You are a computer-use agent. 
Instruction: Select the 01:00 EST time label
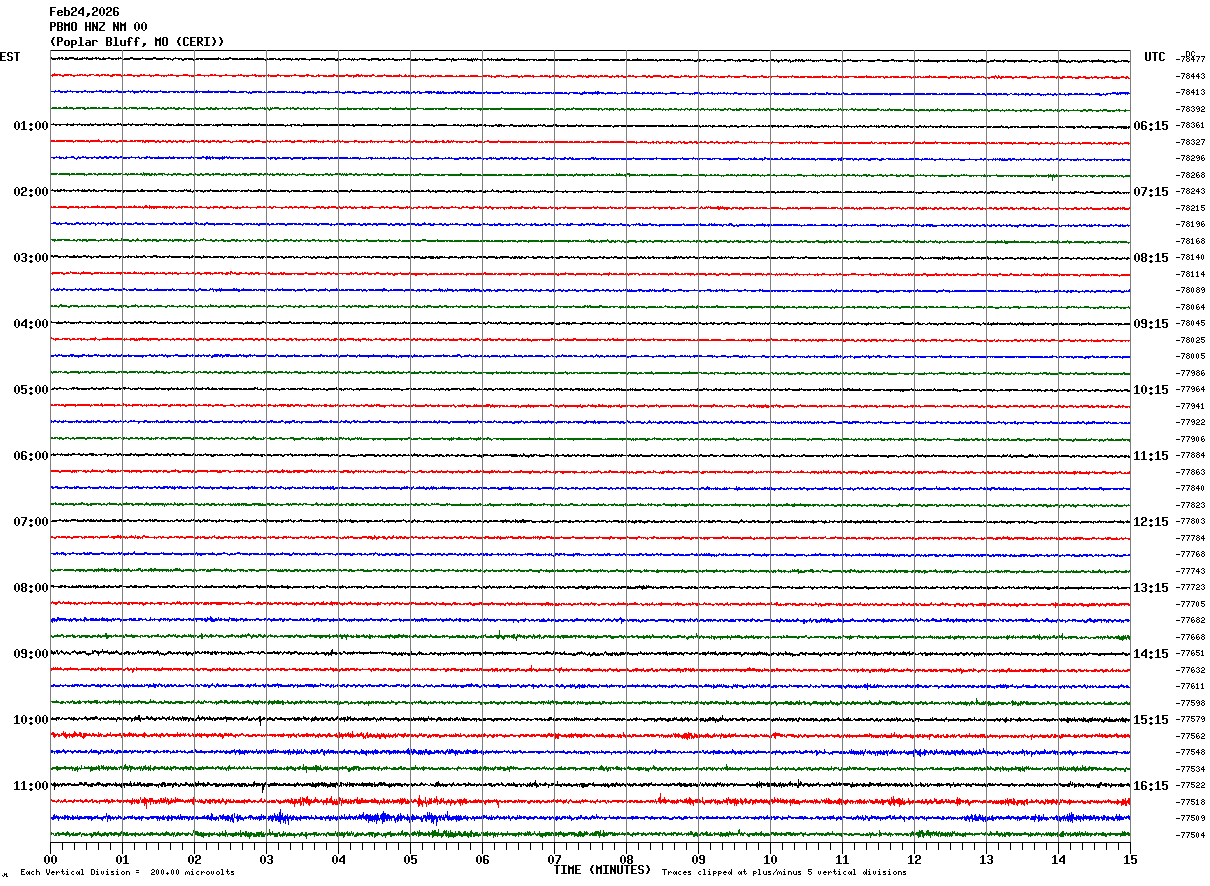pos(31,126)
